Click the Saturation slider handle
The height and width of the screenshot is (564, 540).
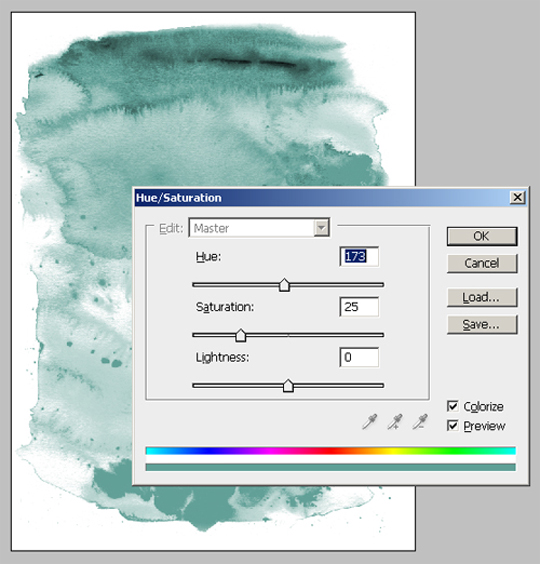pos(240,335)
